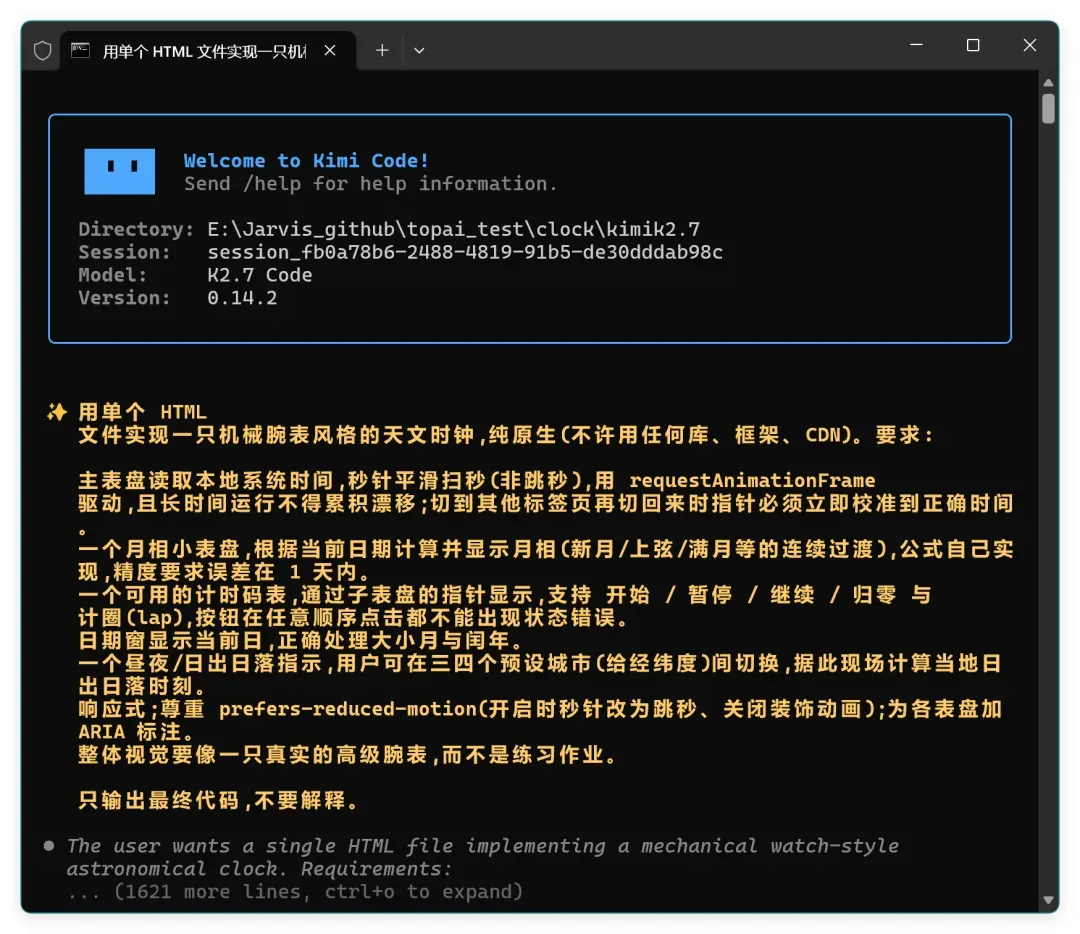Screen dimensions: 1080x934
Task: Click the 'Model:' label
Action: pyautogui.click(x=112, y=275)
